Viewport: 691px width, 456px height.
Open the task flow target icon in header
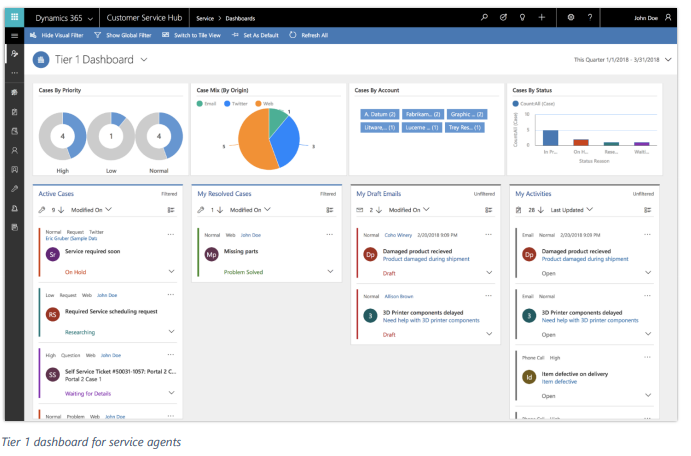point(503,18)
